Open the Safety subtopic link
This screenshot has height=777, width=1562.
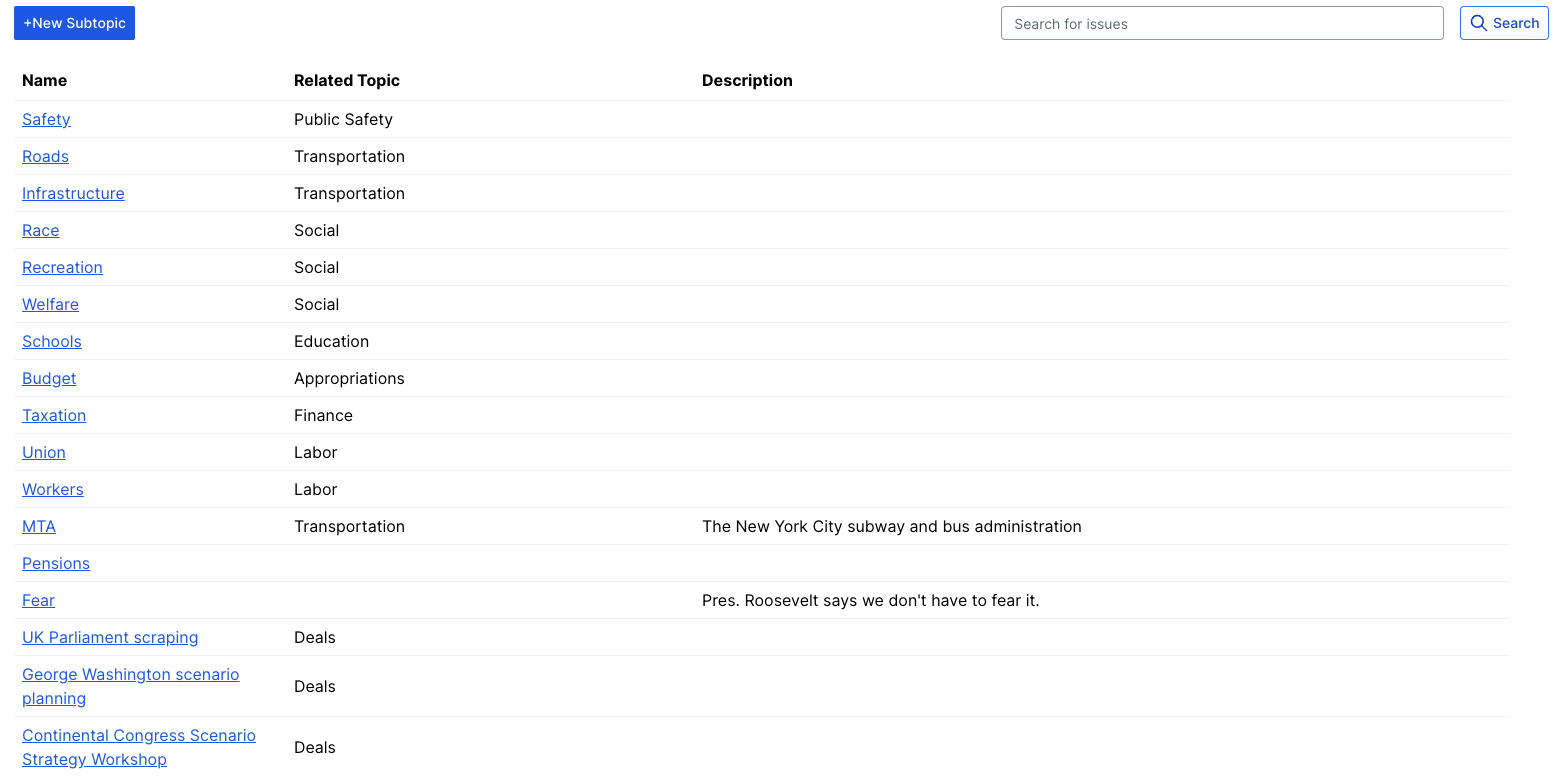click(46, 119)
